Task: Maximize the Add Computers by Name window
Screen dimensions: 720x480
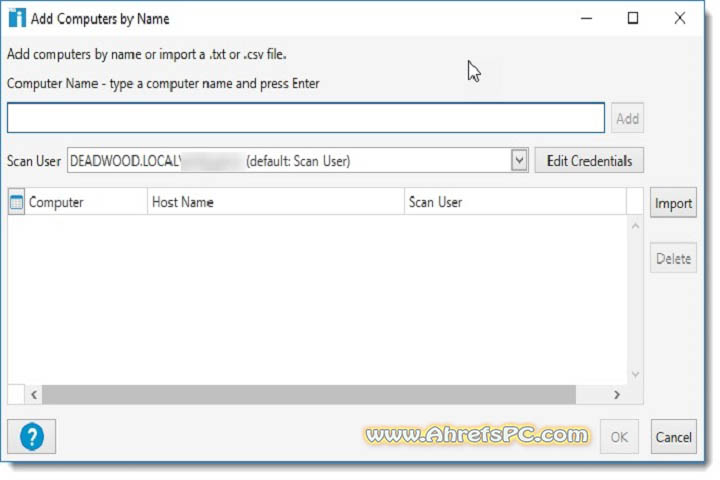Action: [x=633, y=18]
